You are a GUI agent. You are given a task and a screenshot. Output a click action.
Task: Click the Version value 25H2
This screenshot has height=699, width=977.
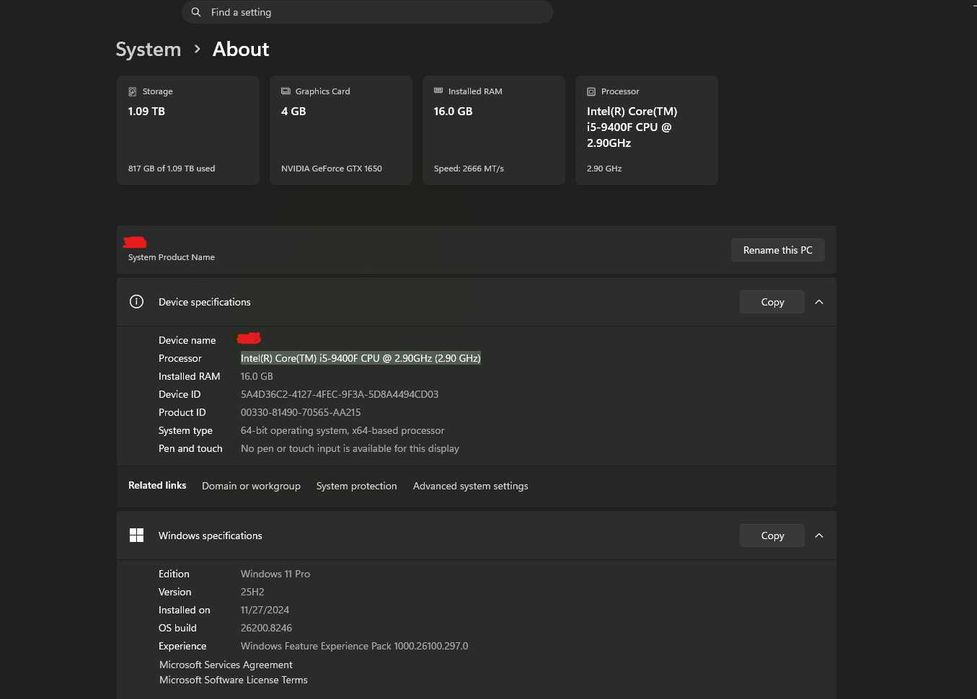click(252, 592)
